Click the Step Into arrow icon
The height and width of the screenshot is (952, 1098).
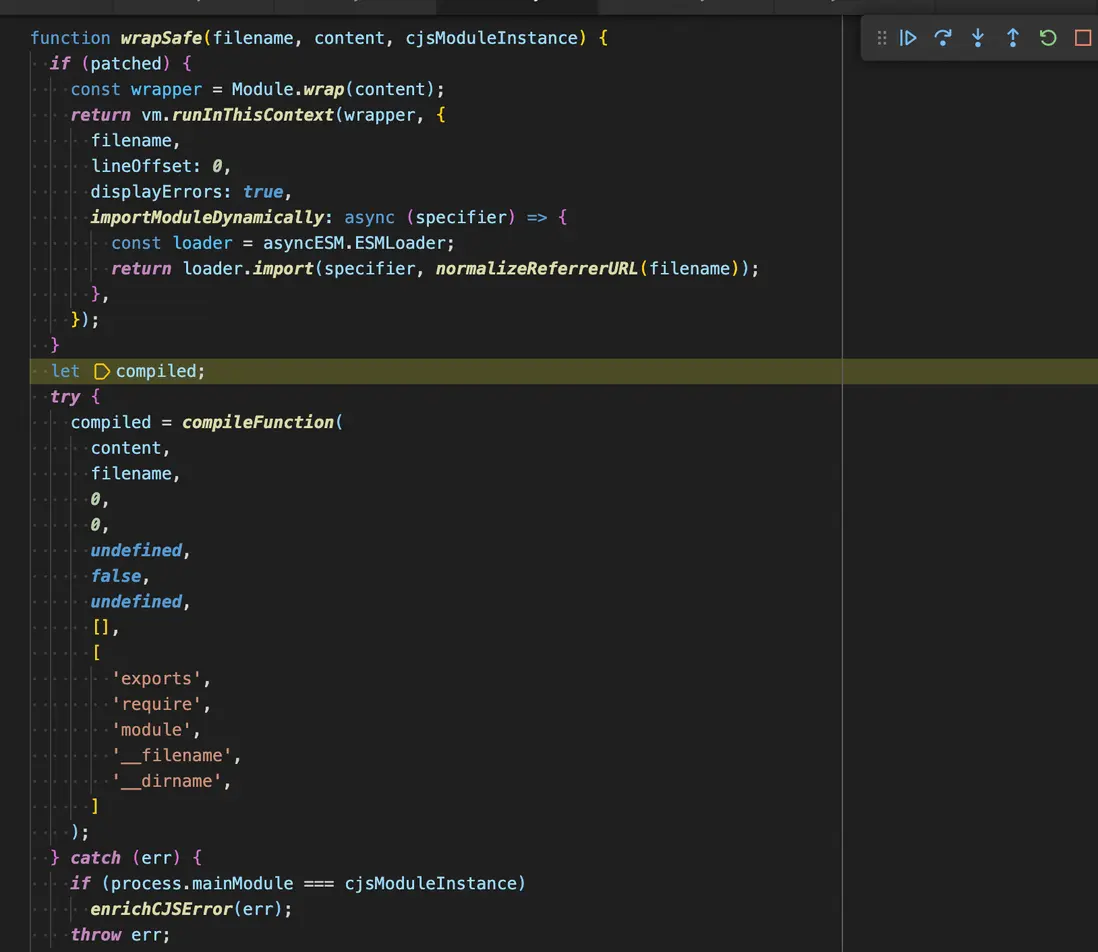point(978,38)
